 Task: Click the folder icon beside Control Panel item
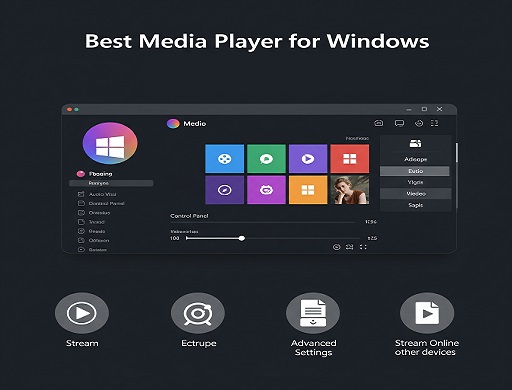[x=81, y=203]
